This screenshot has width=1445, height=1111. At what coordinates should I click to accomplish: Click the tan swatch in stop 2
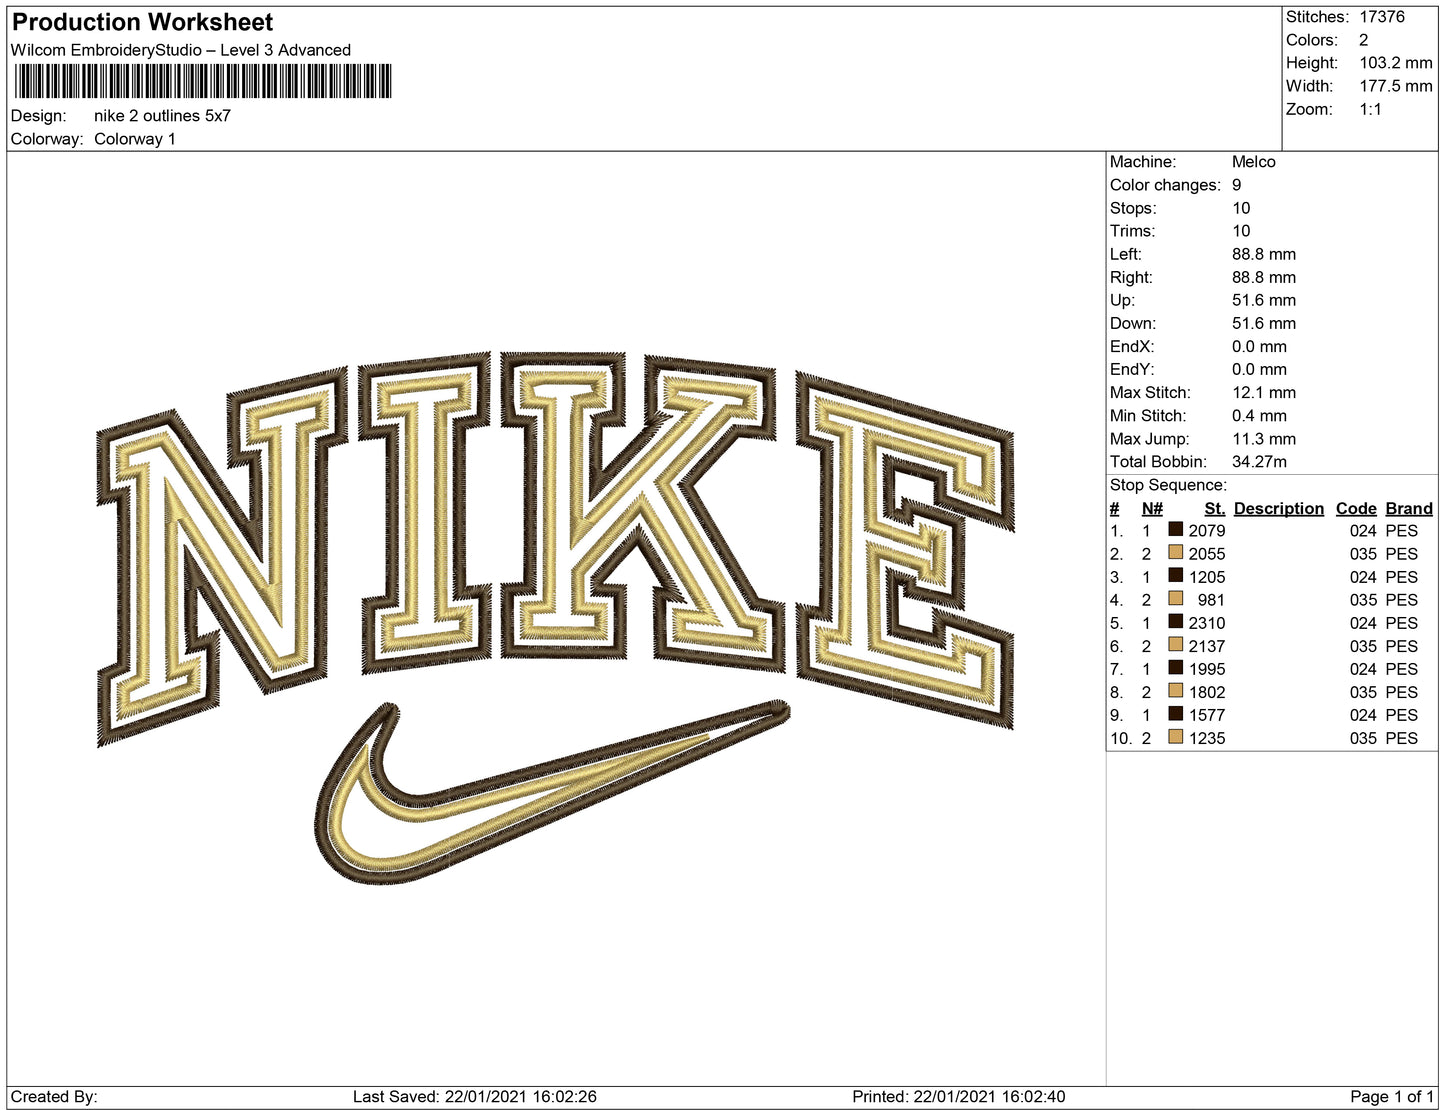tap(1176, 553)
